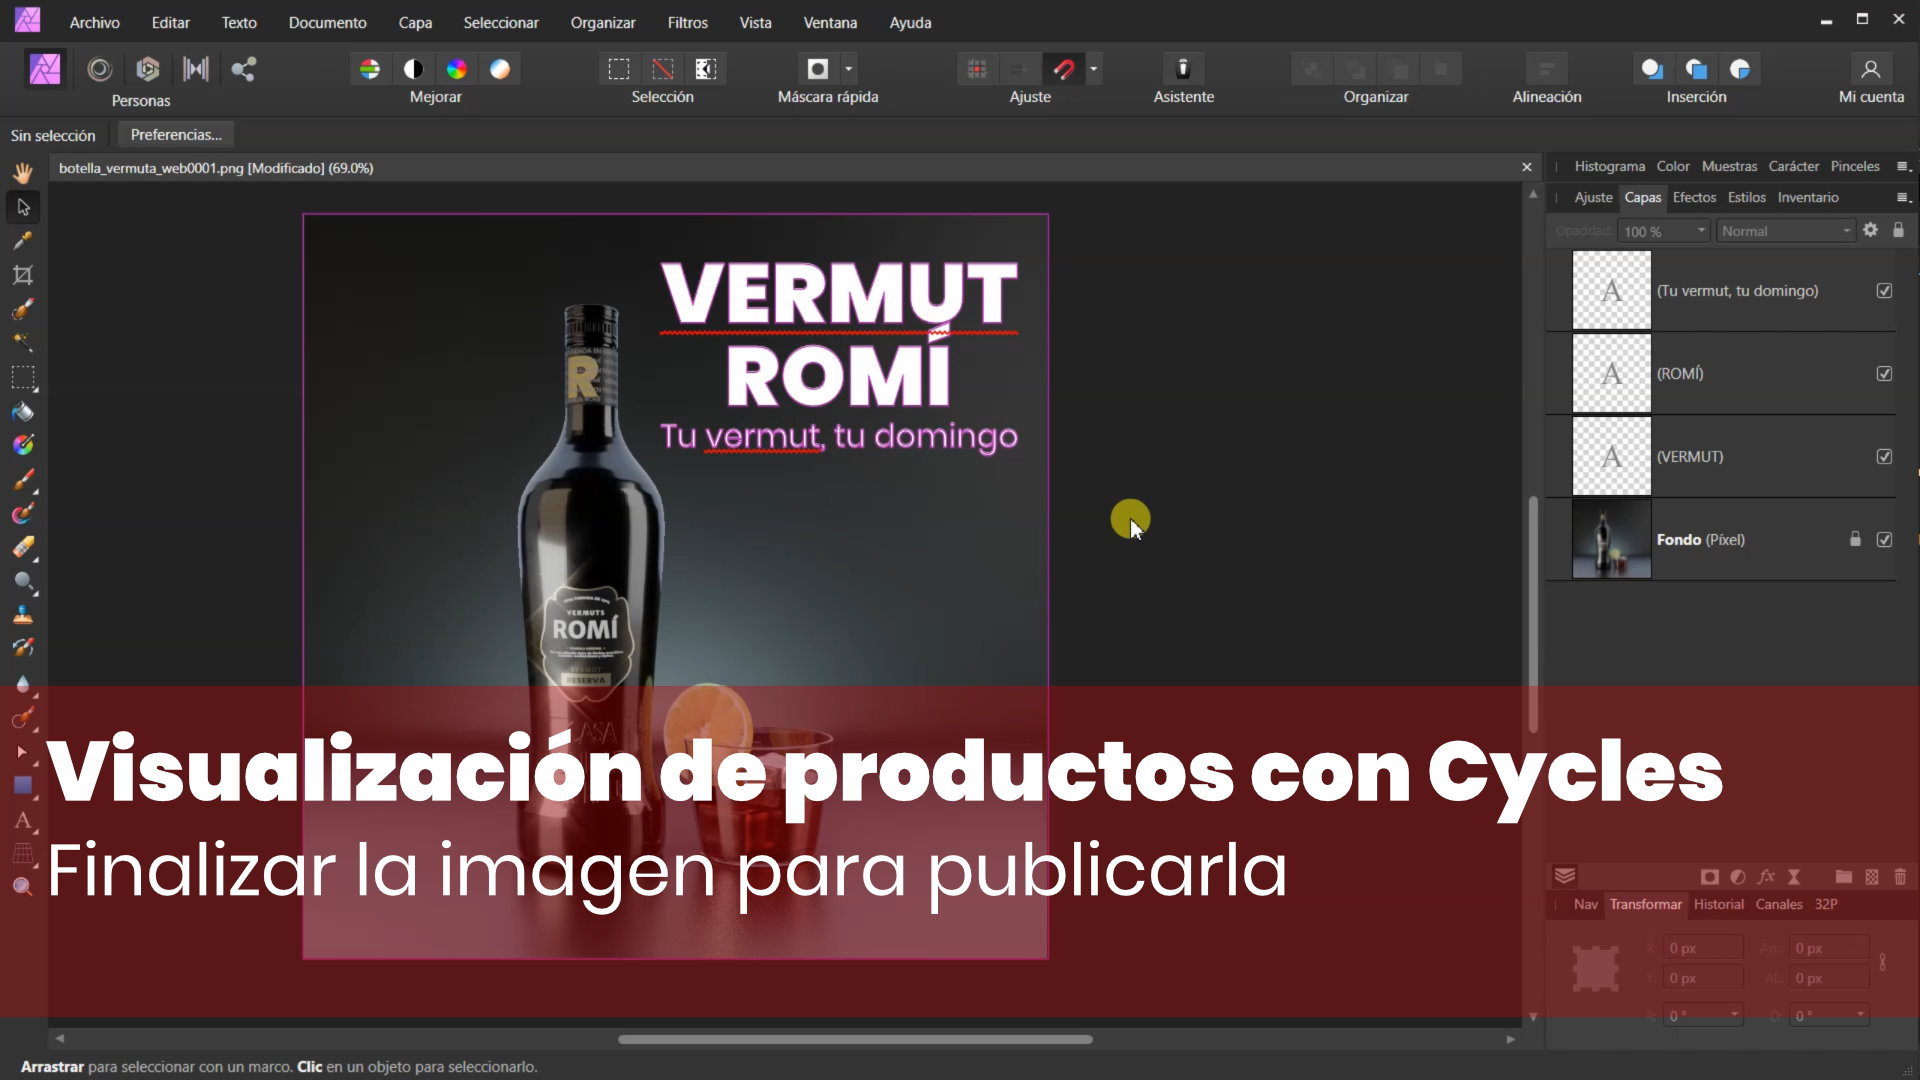This screenshot has height=1080, width=1920.
Task: Expand the snapping options arrow
Action: tap(1093, 69)
